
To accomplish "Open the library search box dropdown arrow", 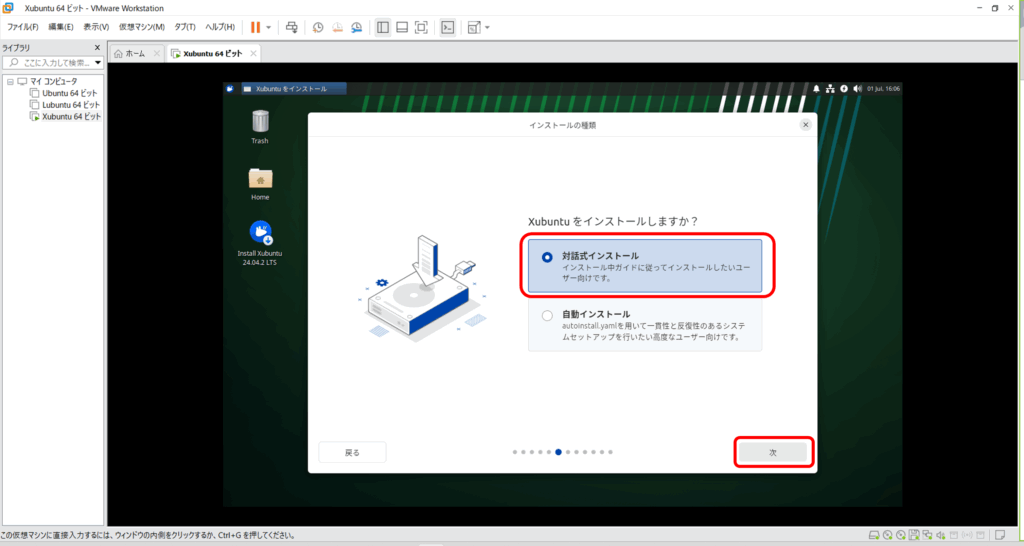I will coord(98,63).
